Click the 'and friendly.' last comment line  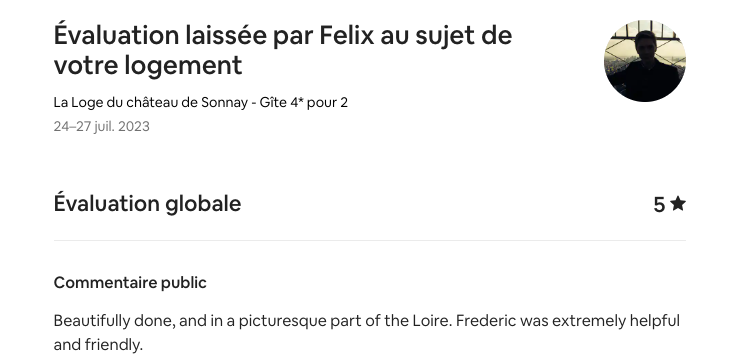point(98,345)
